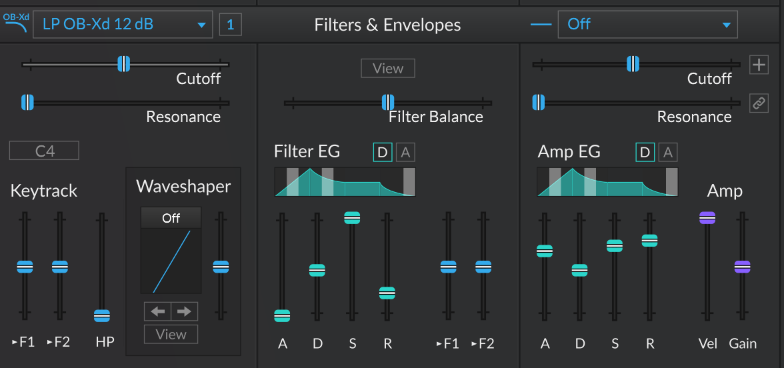Click the Waveshaper drive vertical slider handle
This screenshot has width=784, height=369.
[x=220, y=267]
